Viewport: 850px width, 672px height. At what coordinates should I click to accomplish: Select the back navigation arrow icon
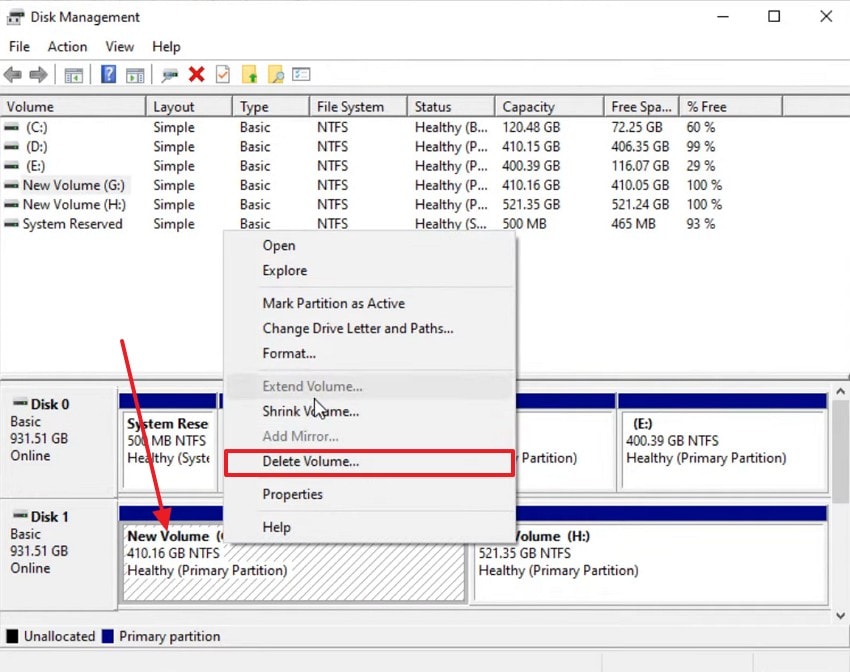13,74
